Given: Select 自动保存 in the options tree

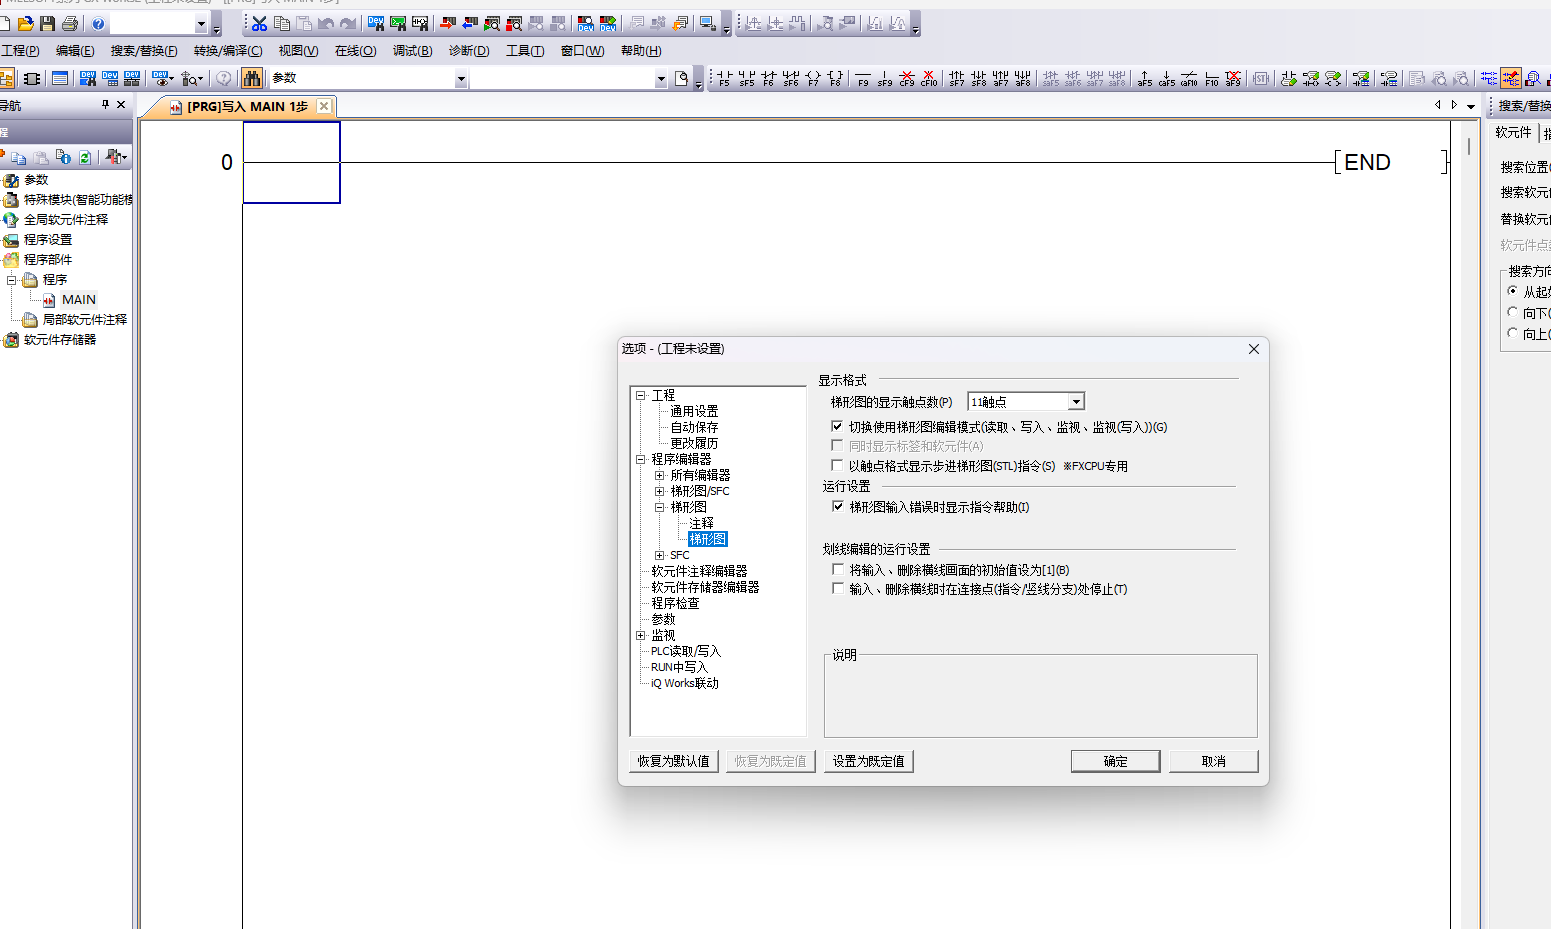Looking at the screenshot, I should [x=694, y=427].
